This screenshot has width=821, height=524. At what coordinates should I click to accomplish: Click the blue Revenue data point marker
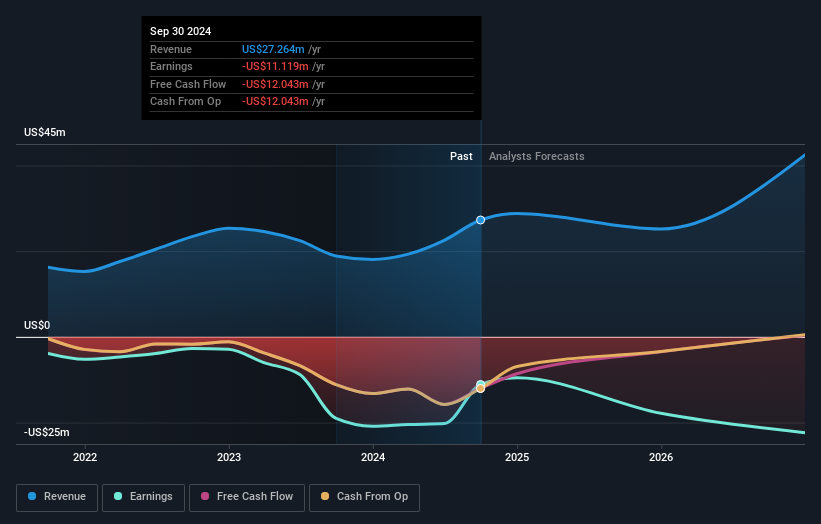tap(480, 220)
